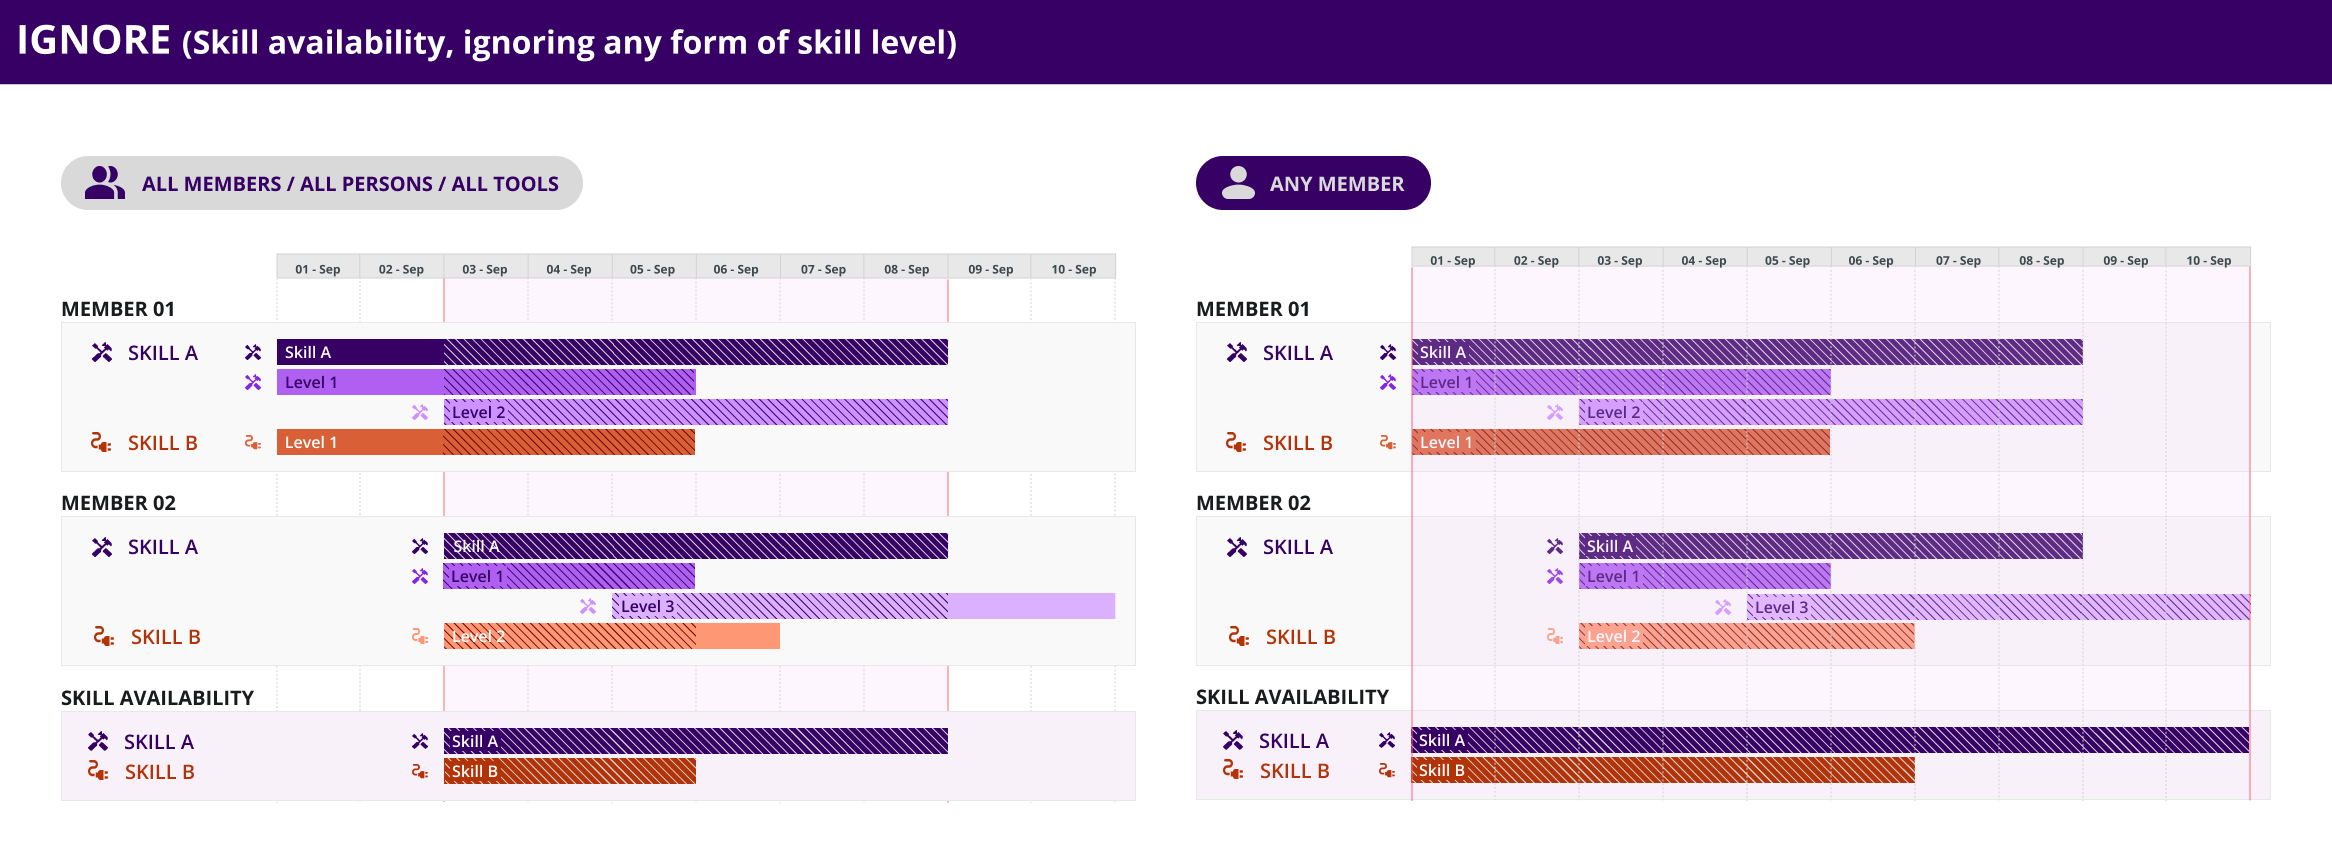Screen dimensions: 2332x850
Task: Click Member 02 Skill A tools icon in Any Member chart
Action: [x=1237, y=547]
